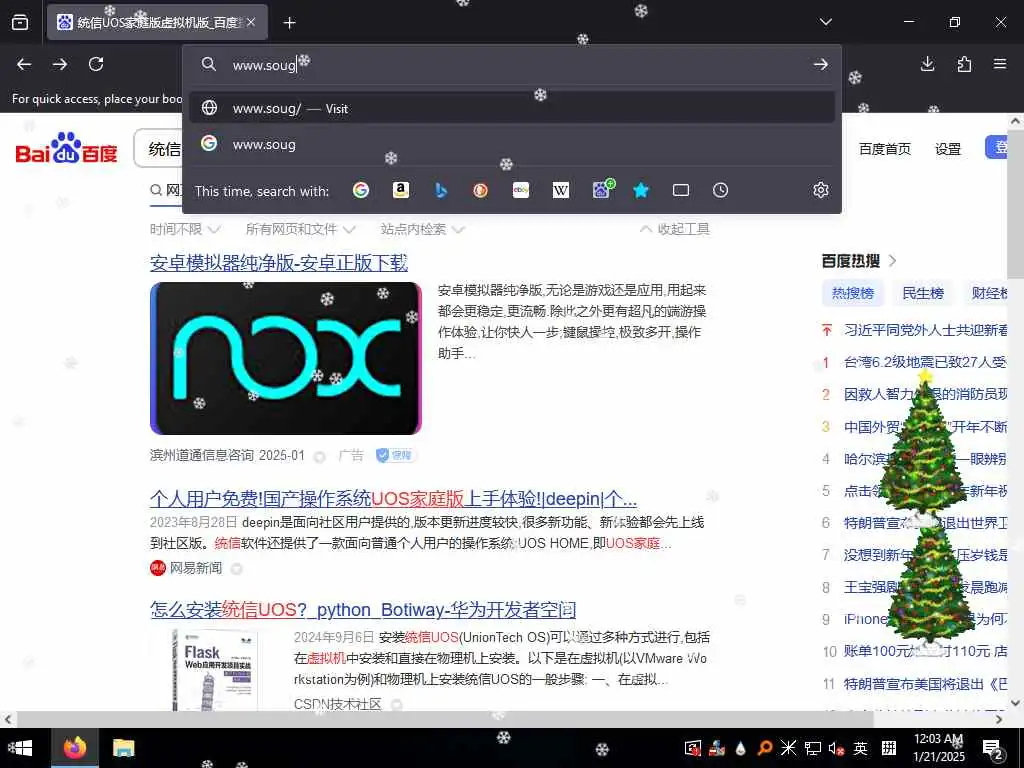
Task: Reload the current page
Action: [96, 64]
